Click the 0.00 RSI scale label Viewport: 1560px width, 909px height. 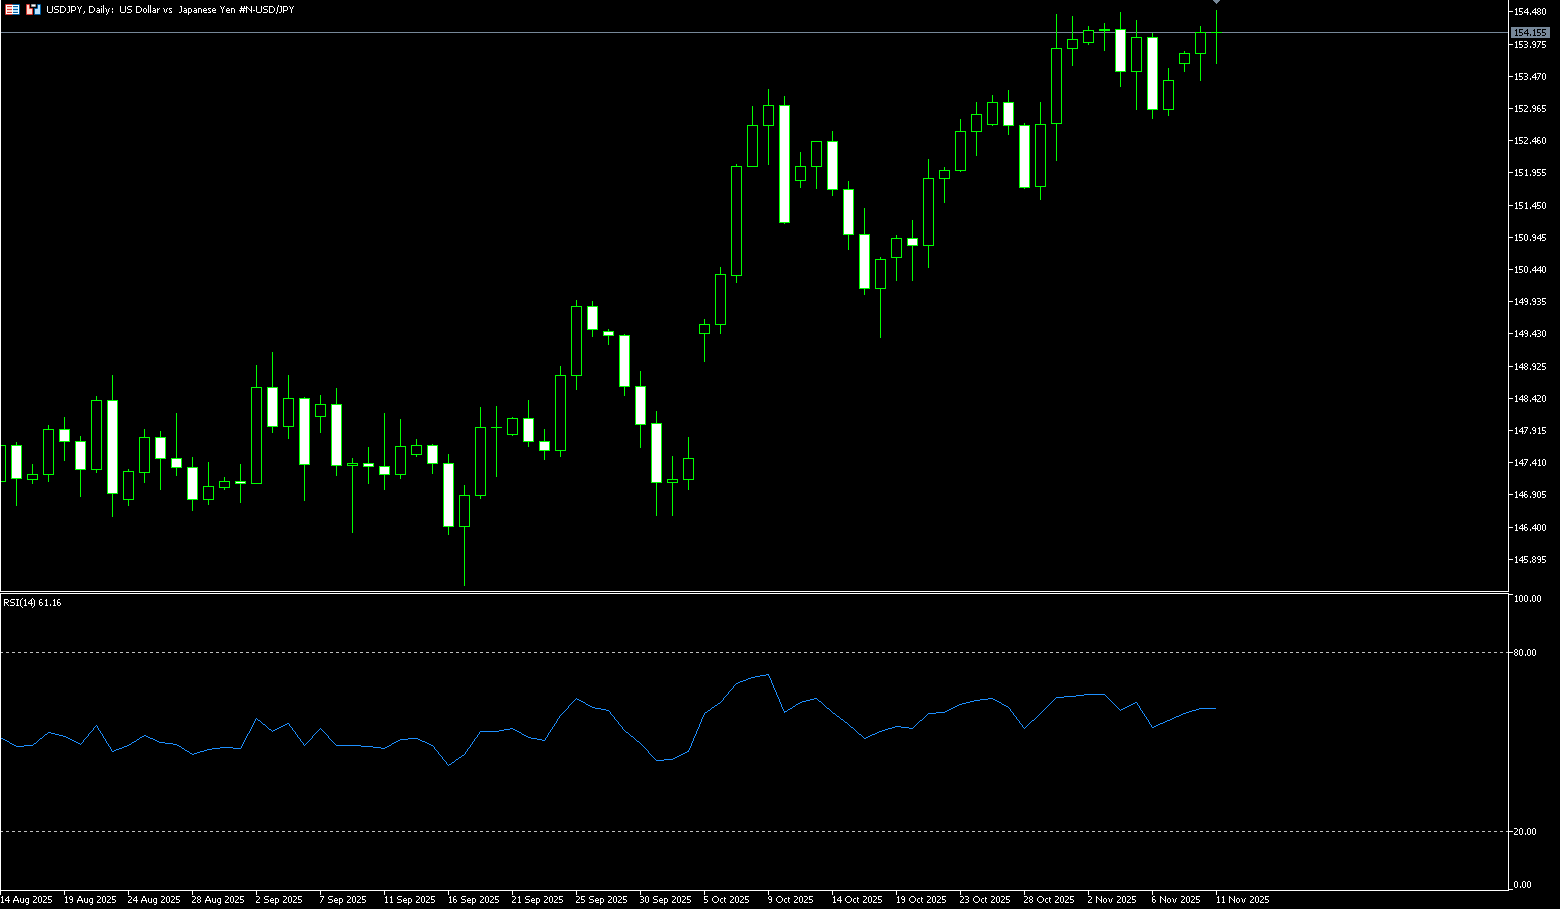1522,885
